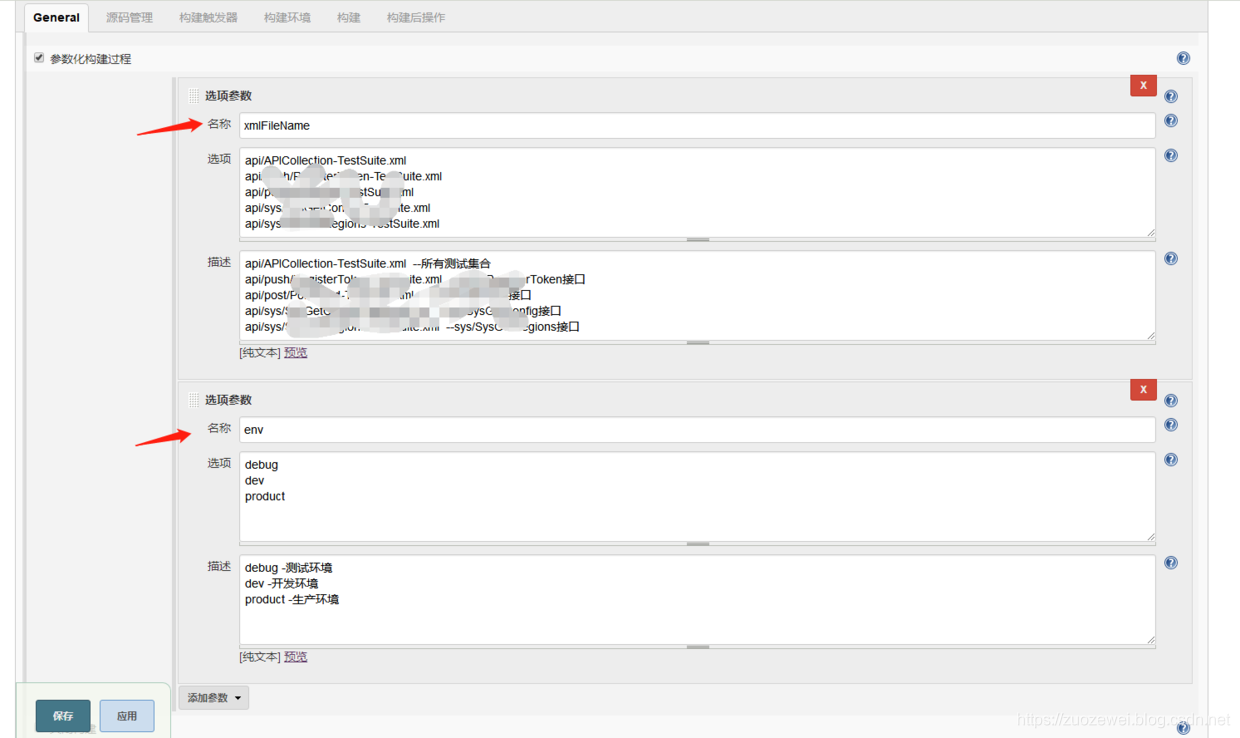Open help for xmlFileName choices field
The image size is (1240, 738).
click(x=1171, y=156)
